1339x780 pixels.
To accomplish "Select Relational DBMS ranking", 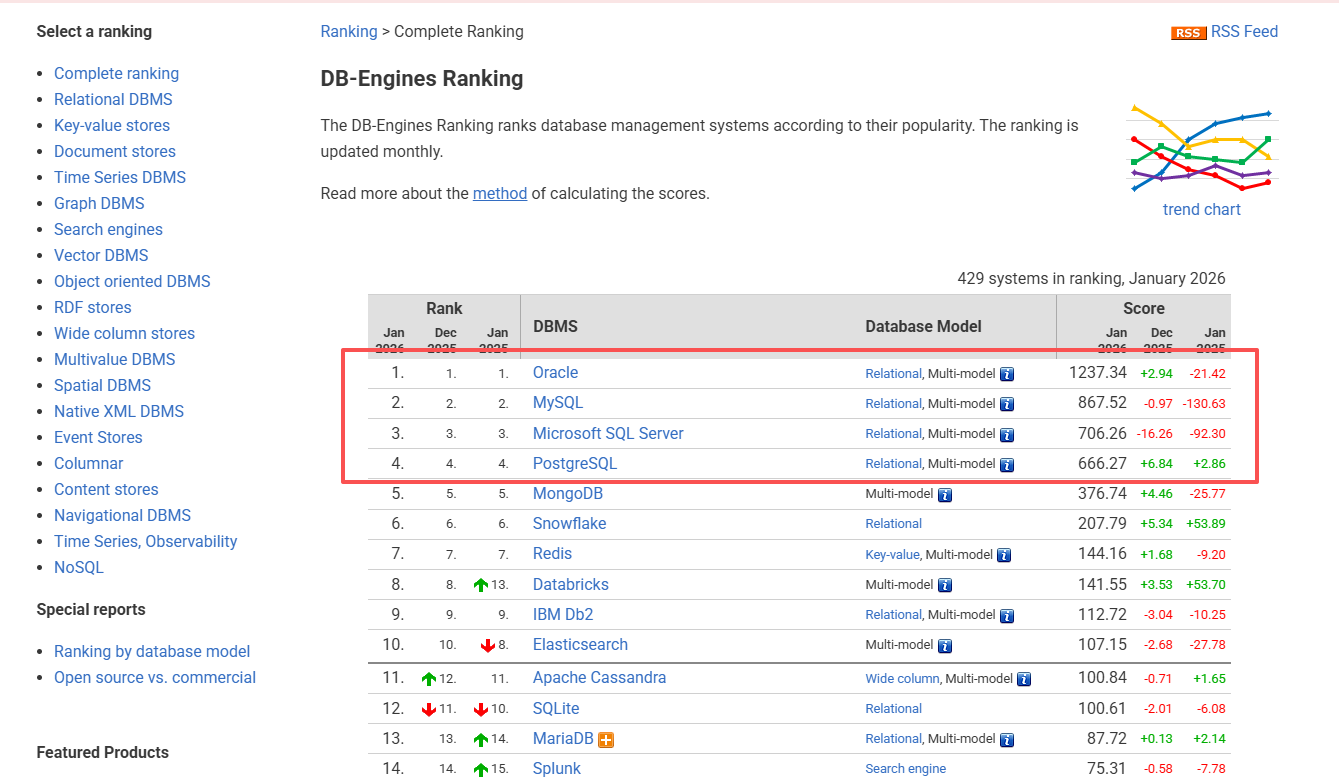I will (113, 99).
